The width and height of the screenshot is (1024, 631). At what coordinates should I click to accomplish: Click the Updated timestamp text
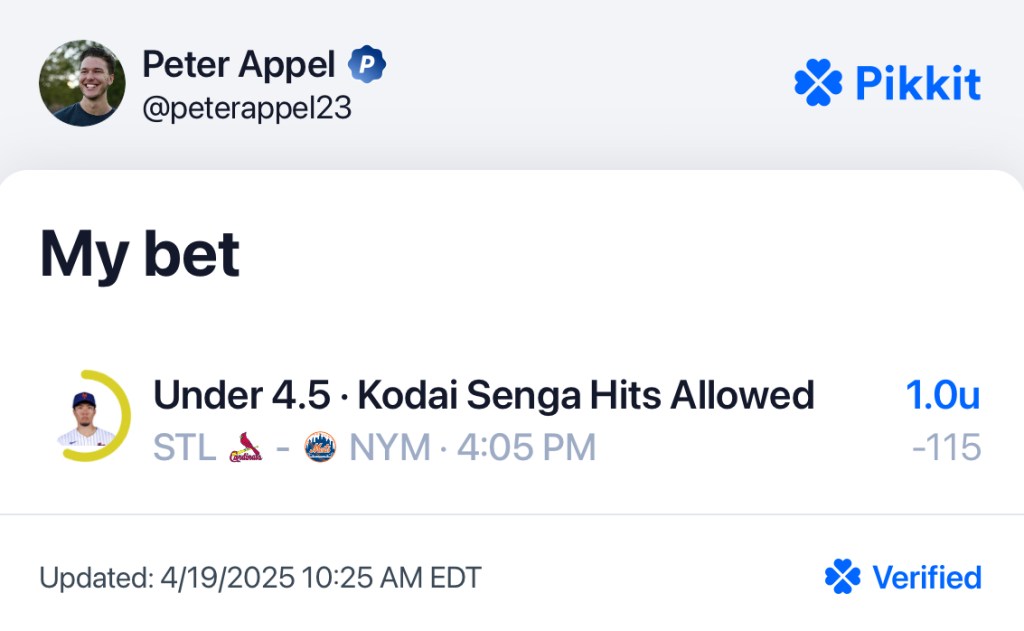(261, 578)
